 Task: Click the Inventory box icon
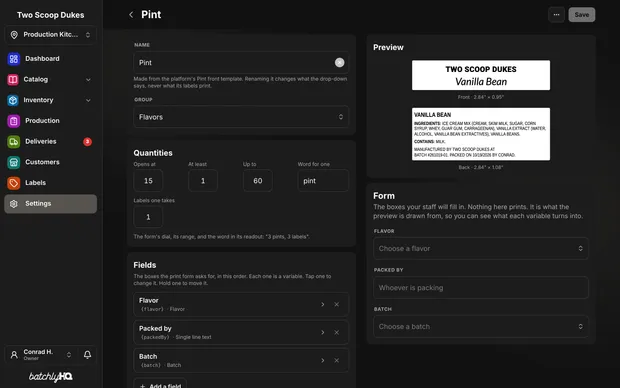pyautogui.click(x=13, y=100)
